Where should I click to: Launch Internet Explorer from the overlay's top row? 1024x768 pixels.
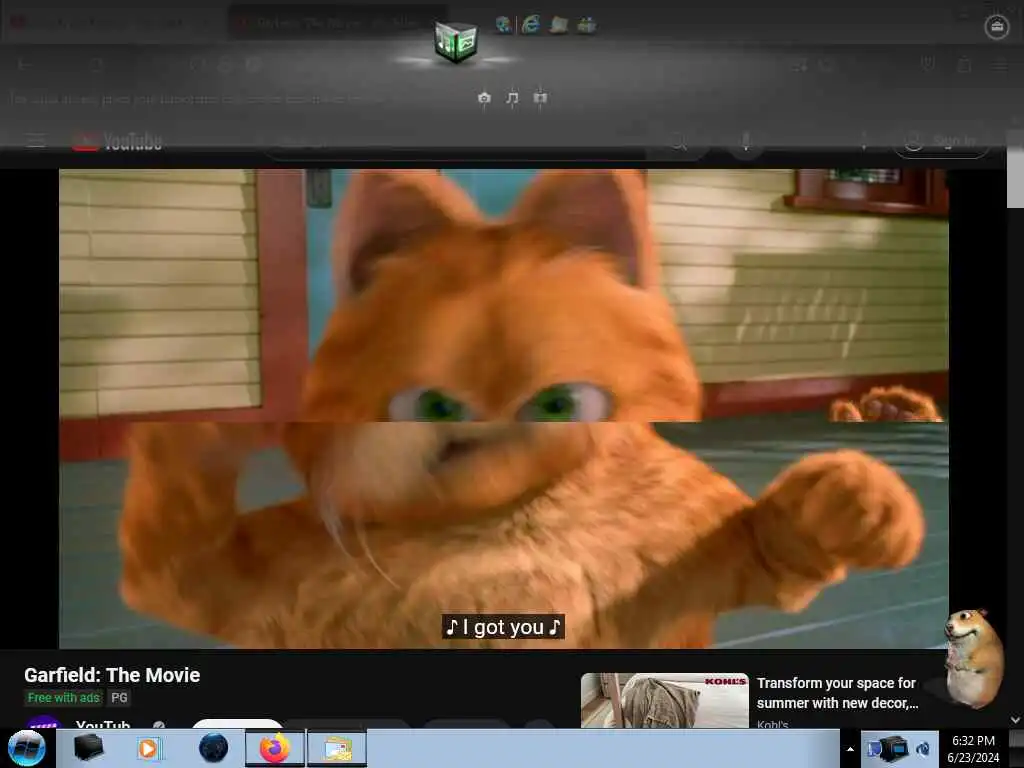coord(531,25)
